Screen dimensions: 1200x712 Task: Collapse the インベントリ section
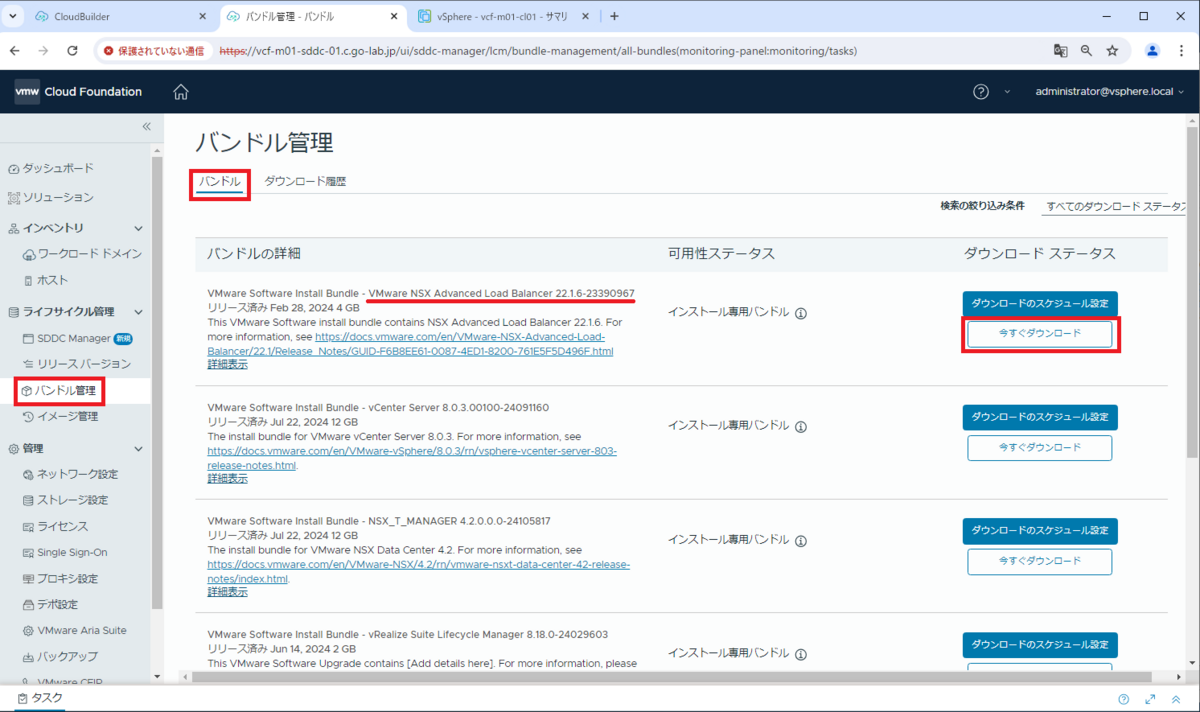coord(138,229)
